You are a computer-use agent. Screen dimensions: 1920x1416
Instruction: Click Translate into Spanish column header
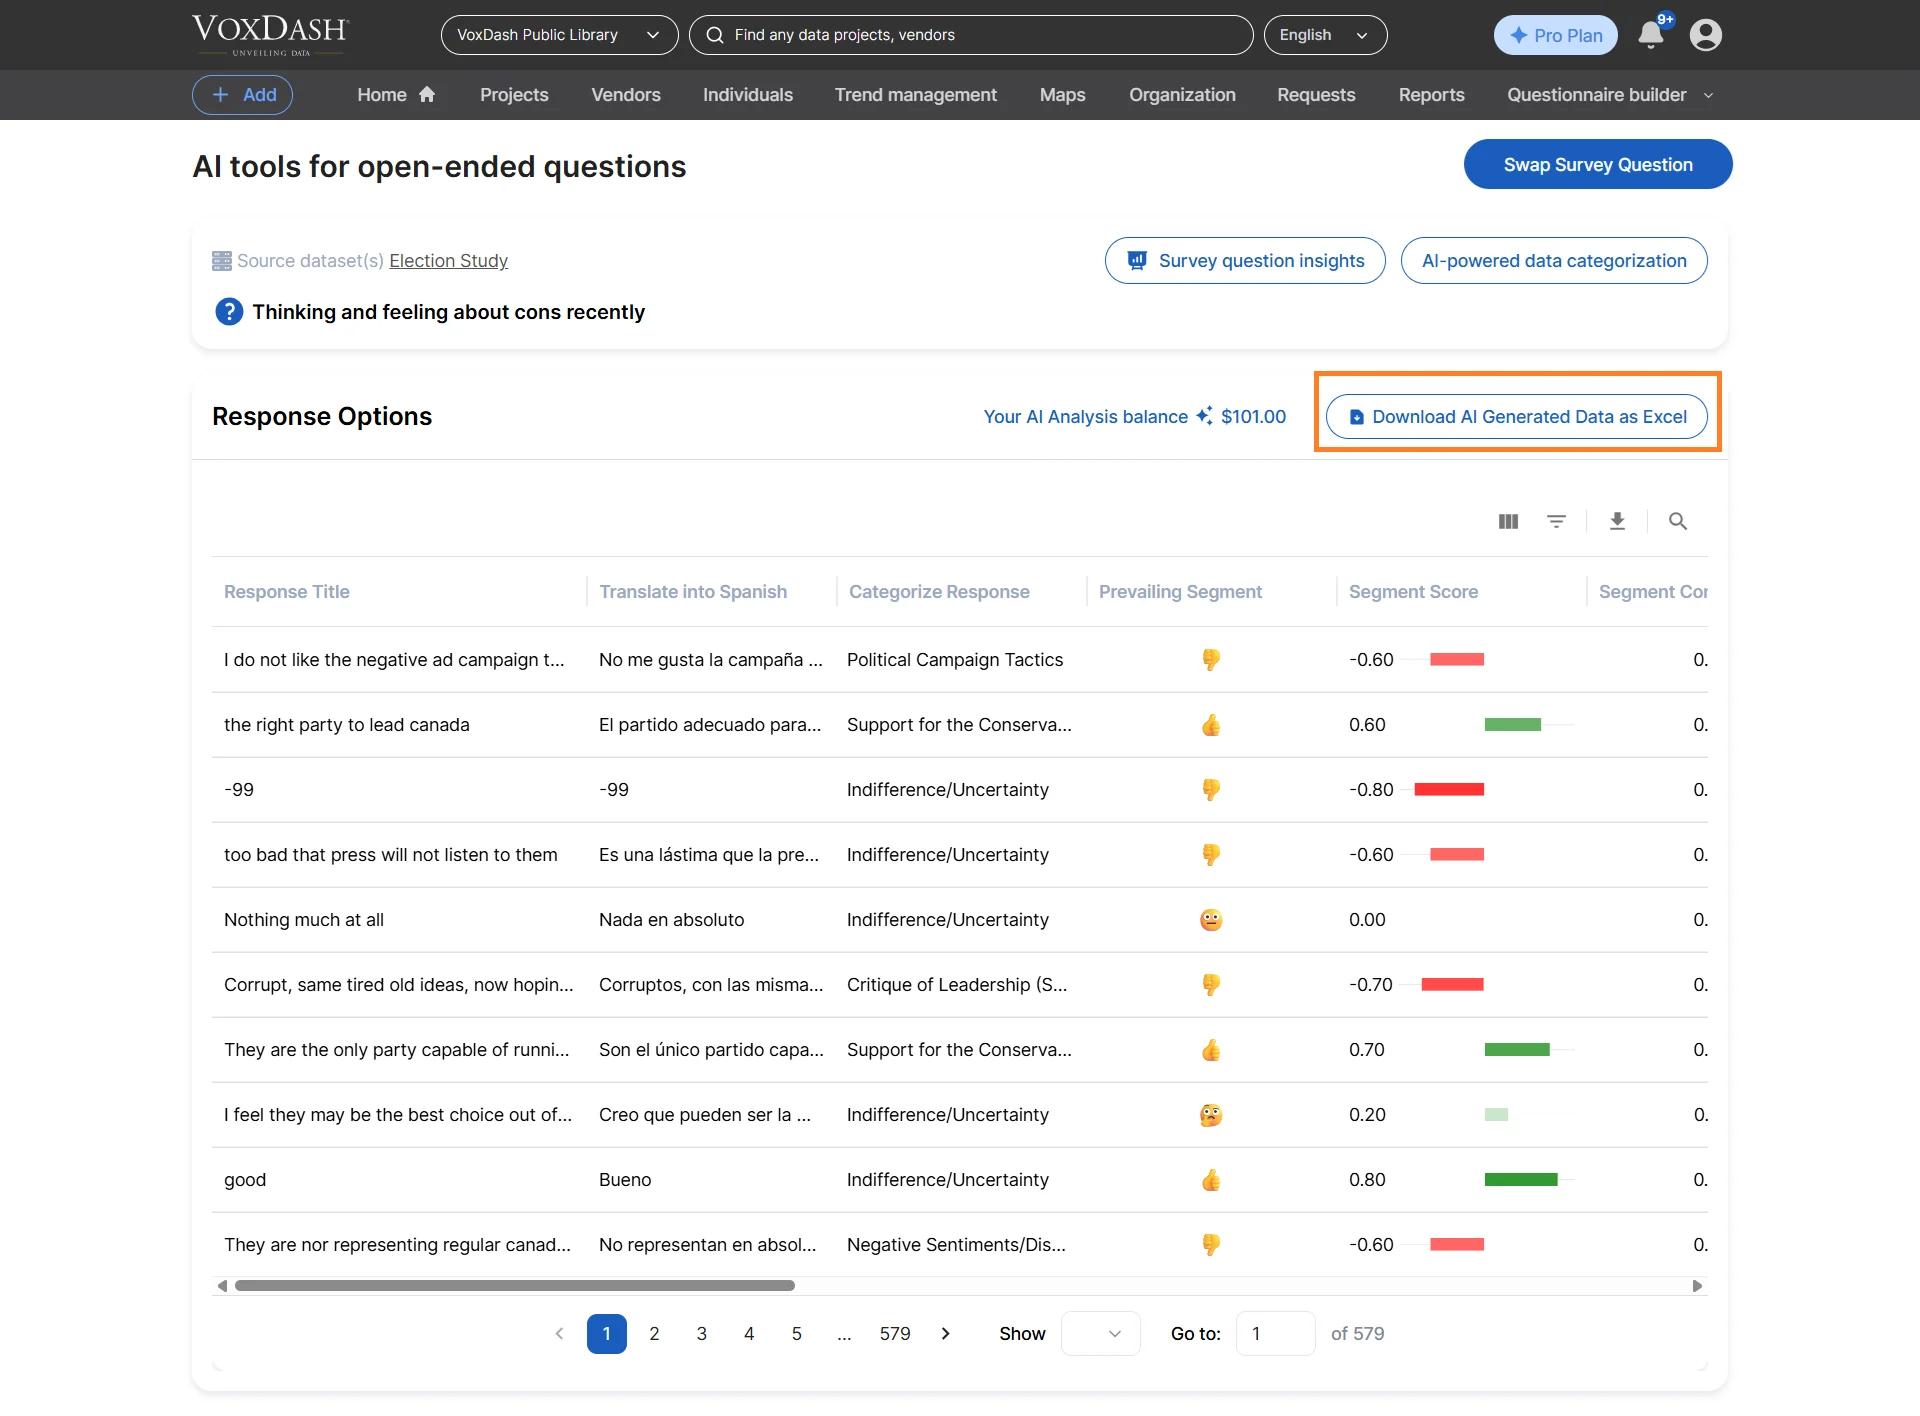[693, 592]
